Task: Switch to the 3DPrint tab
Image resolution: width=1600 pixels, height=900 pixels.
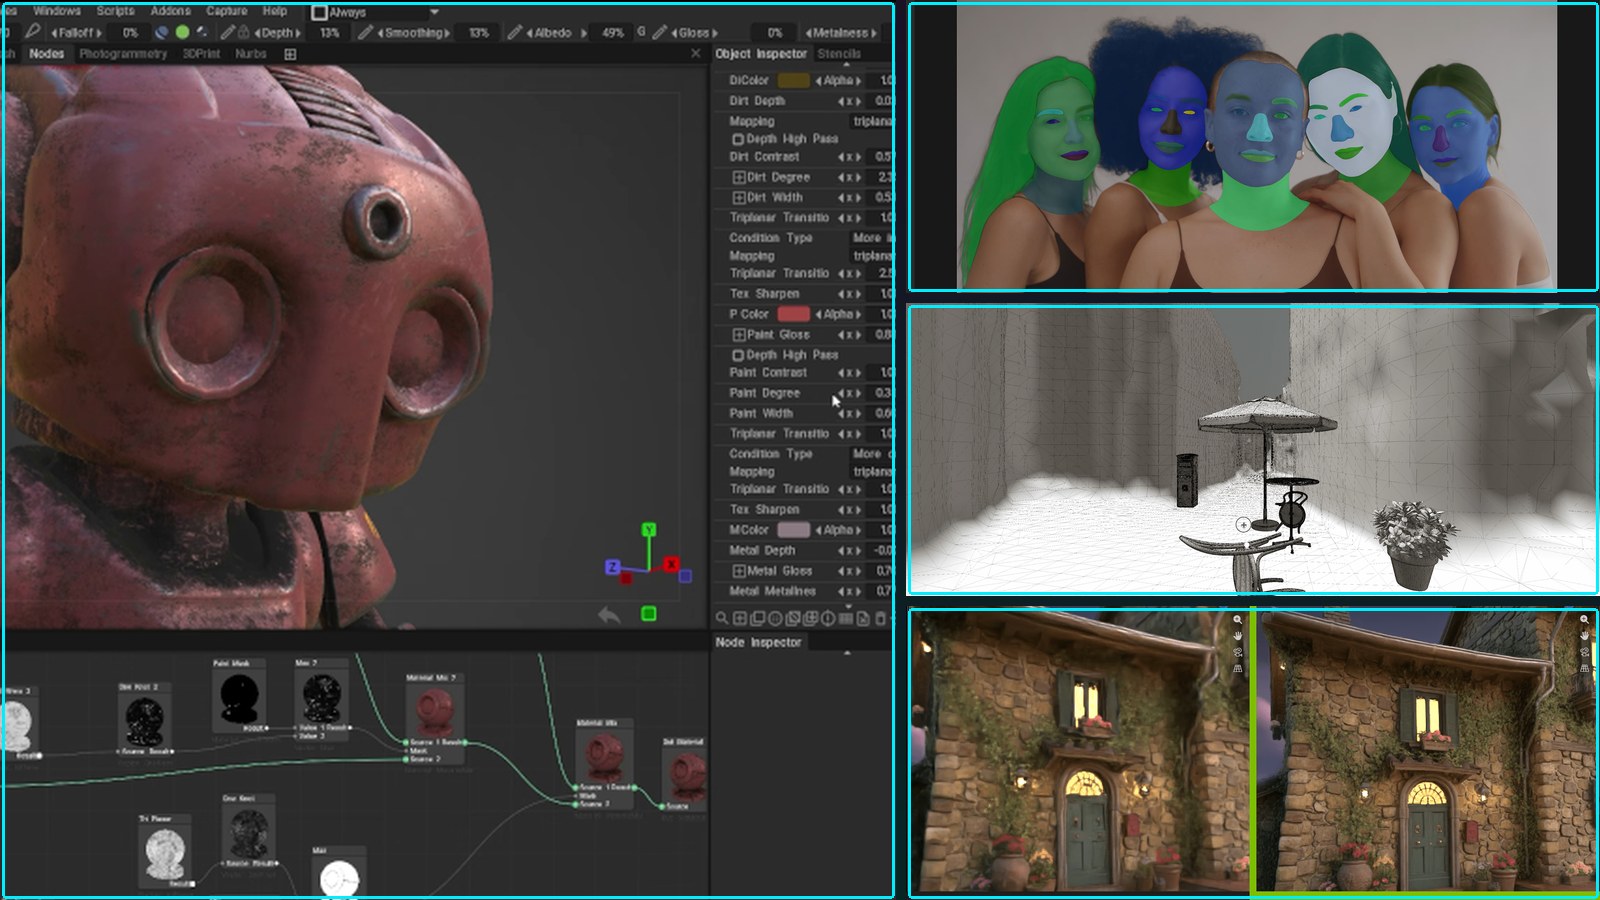Action: click(x=201, y=54)
